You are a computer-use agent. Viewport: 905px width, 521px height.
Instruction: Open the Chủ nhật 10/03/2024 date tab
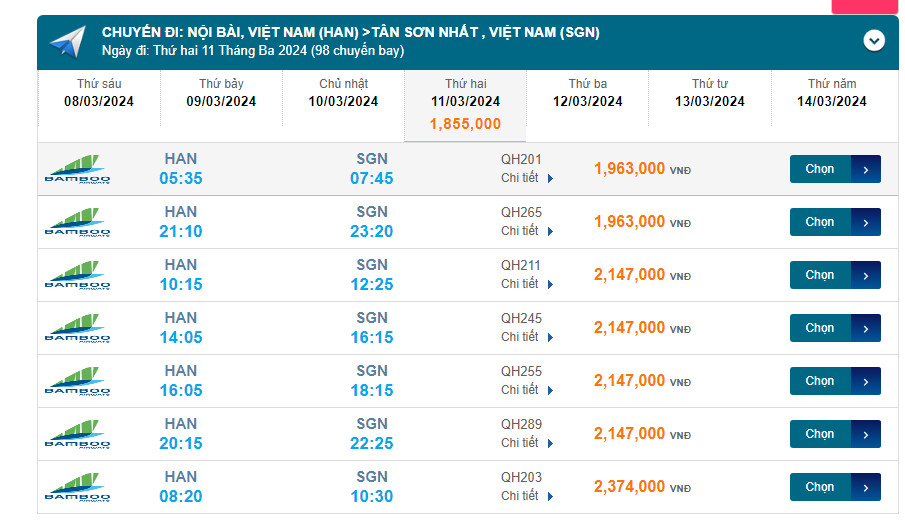pos(343,93)
